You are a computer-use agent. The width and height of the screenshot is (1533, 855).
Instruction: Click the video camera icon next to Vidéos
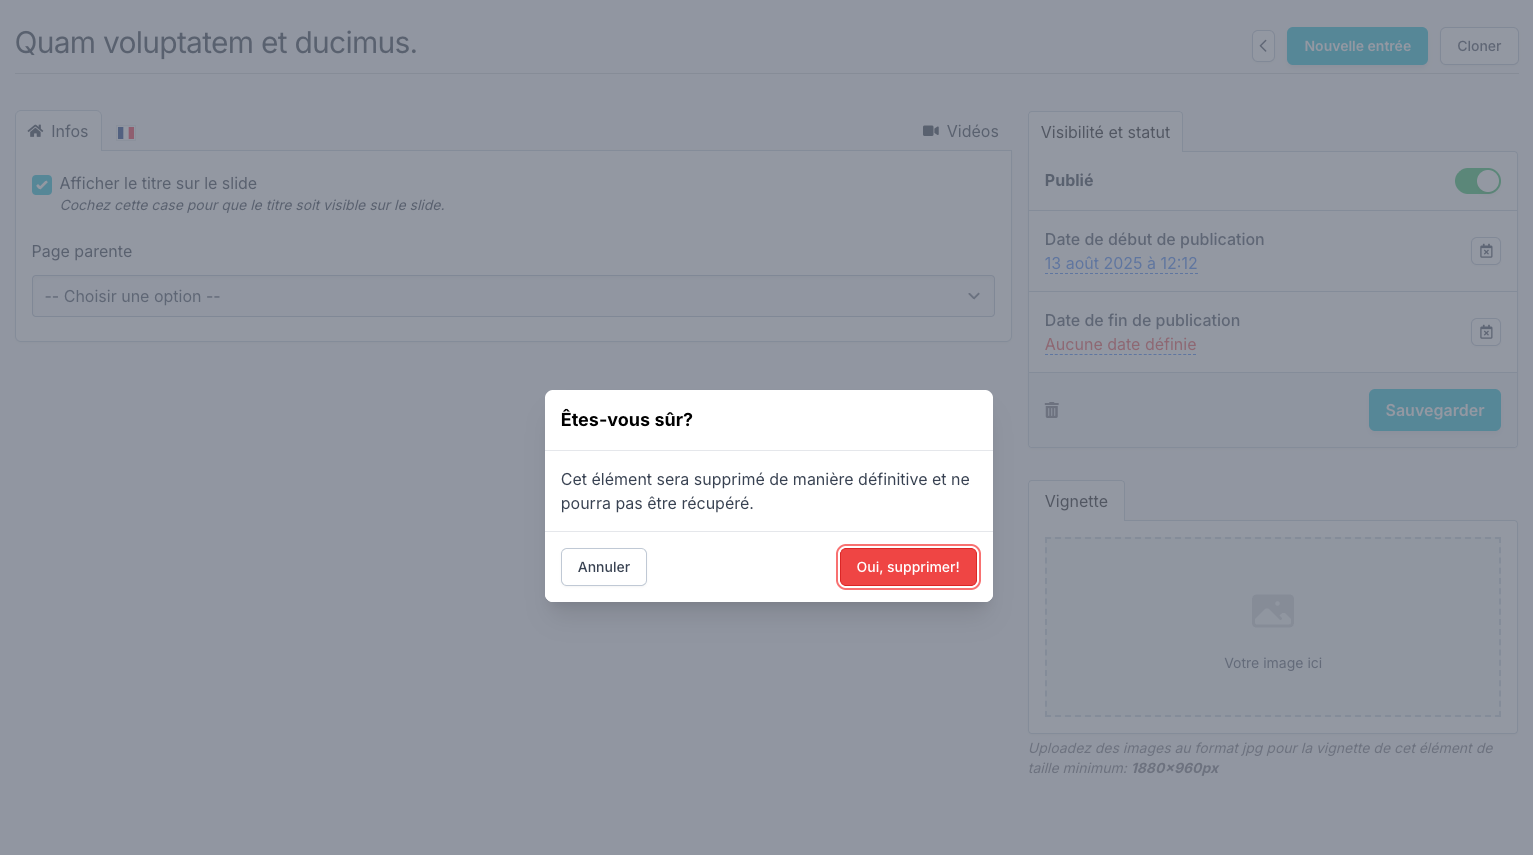tap(930, 130)
